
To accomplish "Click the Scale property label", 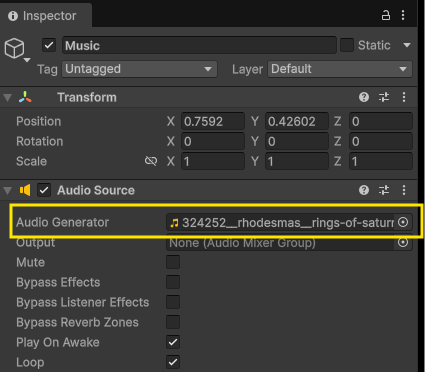I will pyautogui.click(x=32, y=161).
